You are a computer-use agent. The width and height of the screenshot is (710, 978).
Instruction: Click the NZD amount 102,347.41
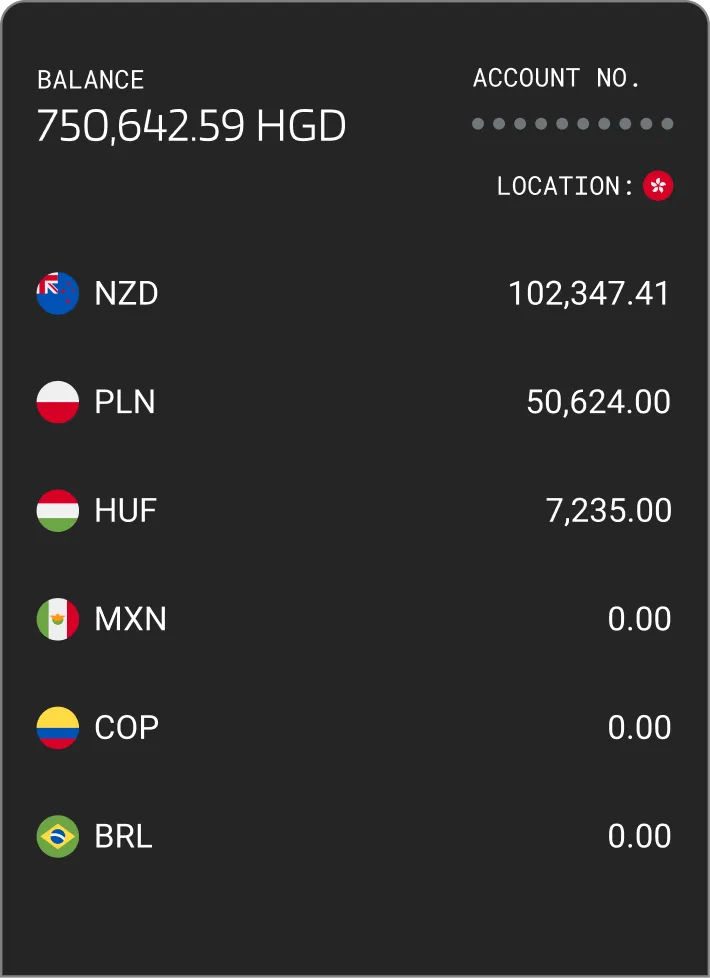pos(589,293)
